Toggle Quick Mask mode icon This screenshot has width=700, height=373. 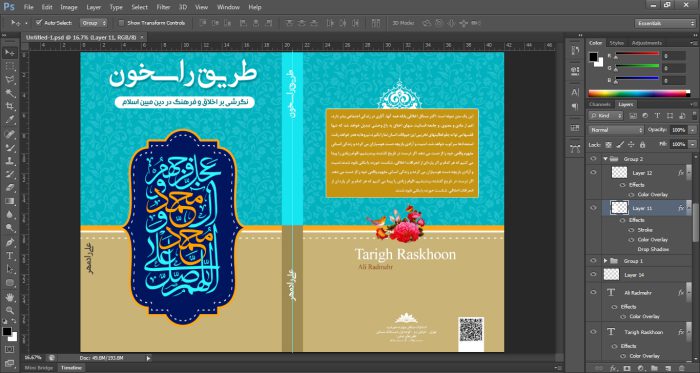coord(9,349)
